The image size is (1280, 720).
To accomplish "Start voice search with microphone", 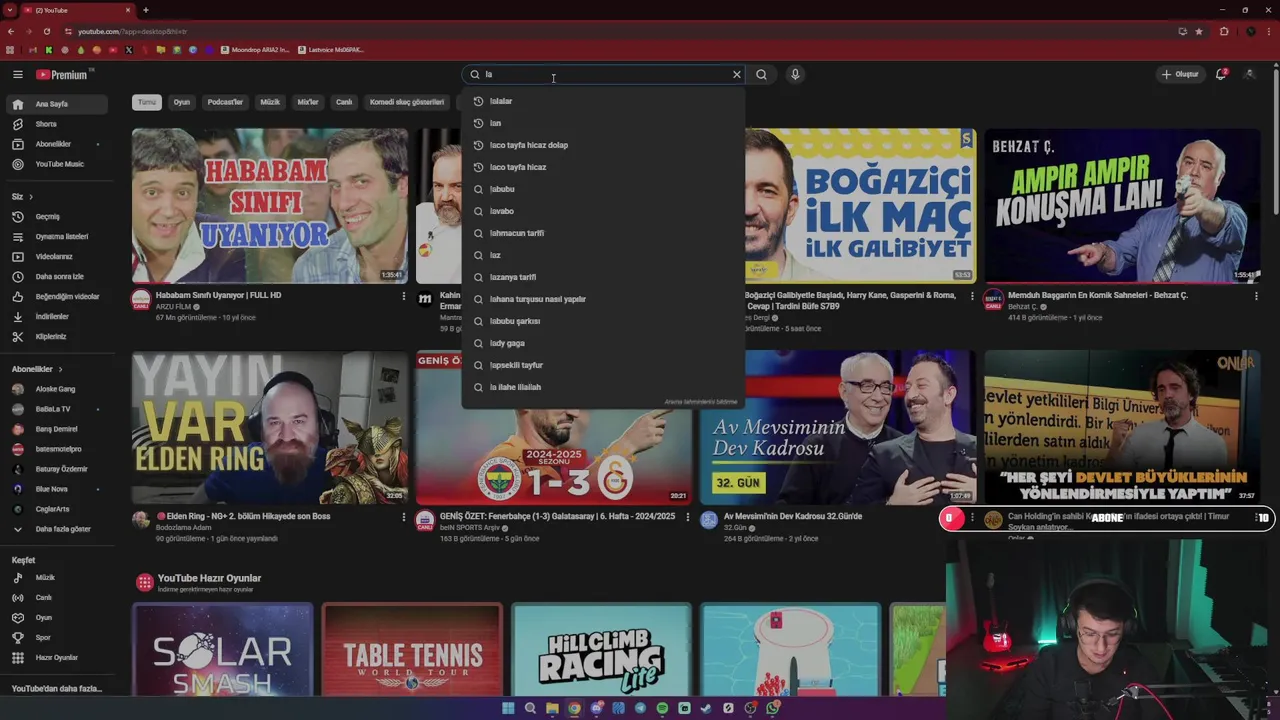I will click(x=795, y=74).
